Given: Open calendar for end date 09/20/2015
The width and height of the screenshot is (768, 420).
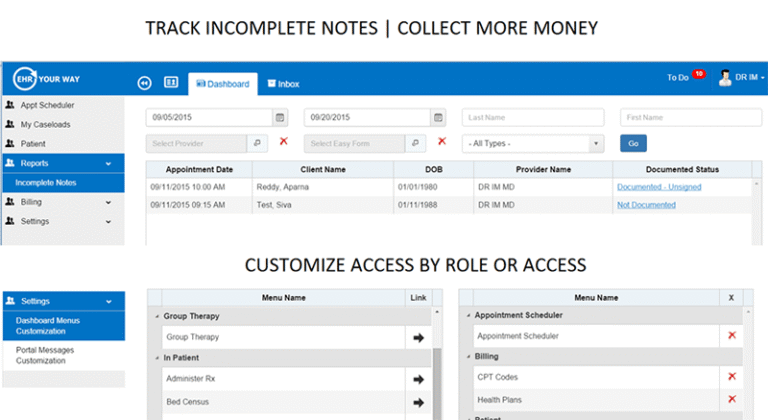Looking at the screenshot, I should [438, 117].
